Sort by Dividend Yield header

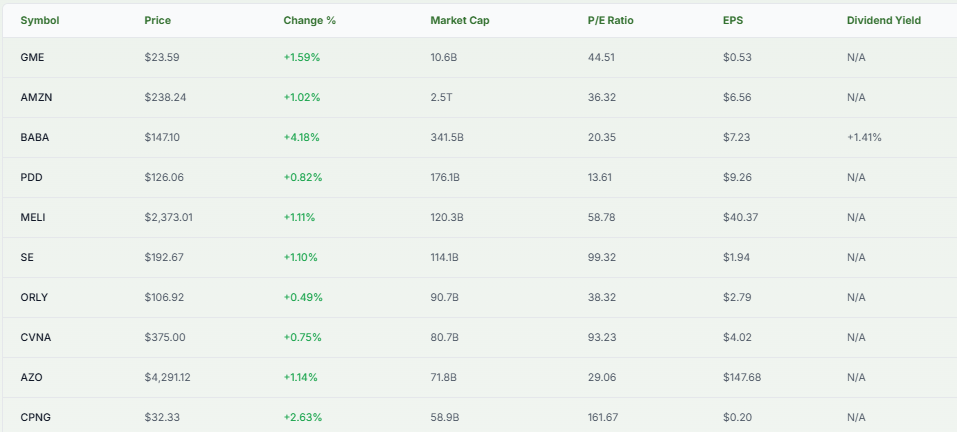pos(883,20)
